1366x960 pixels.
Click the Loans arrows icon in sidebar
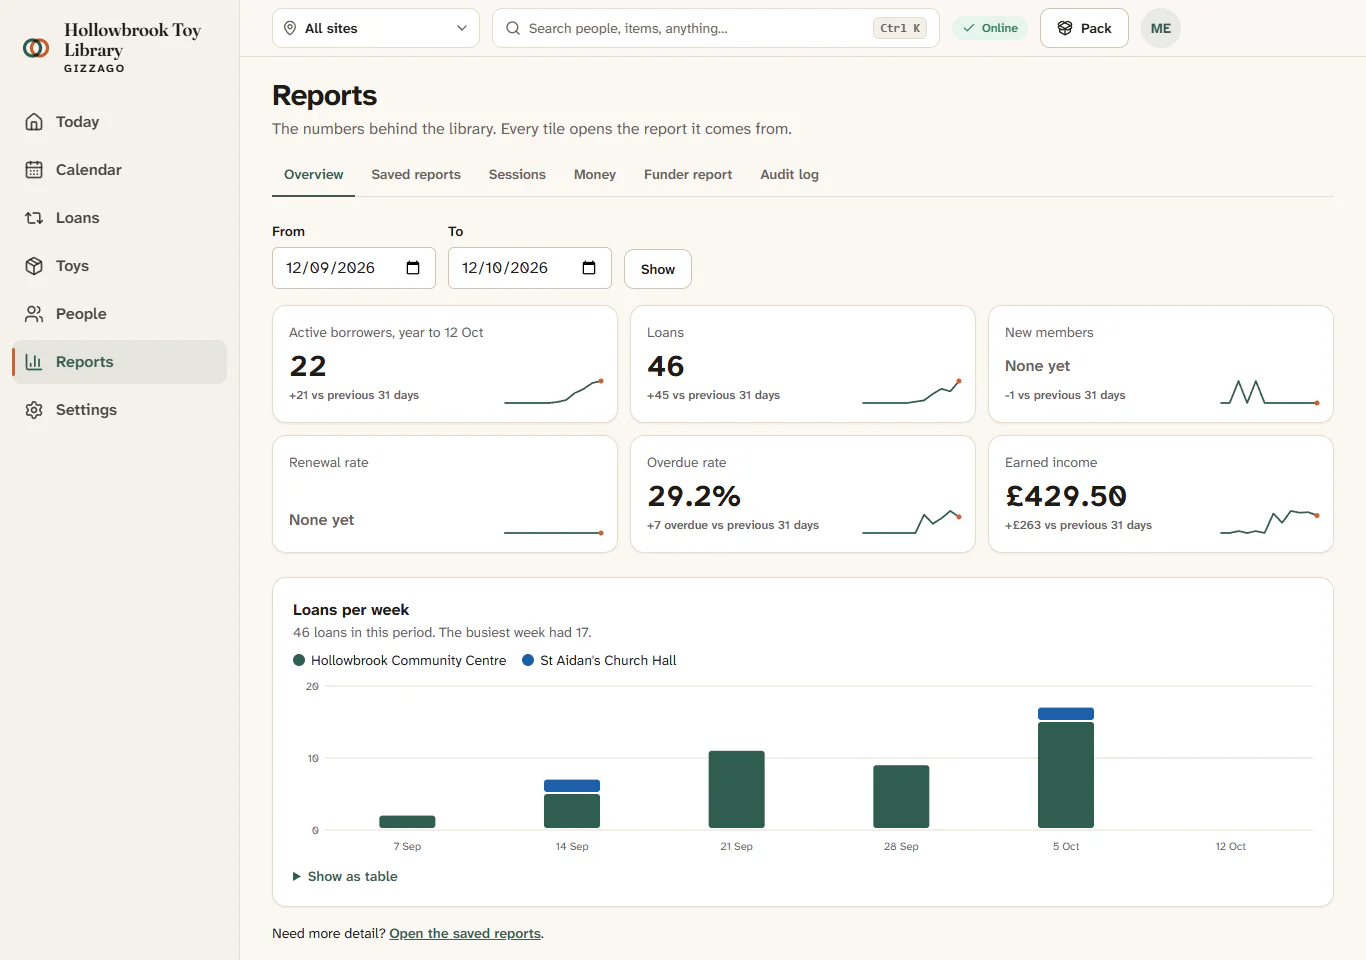click(34, 218)
